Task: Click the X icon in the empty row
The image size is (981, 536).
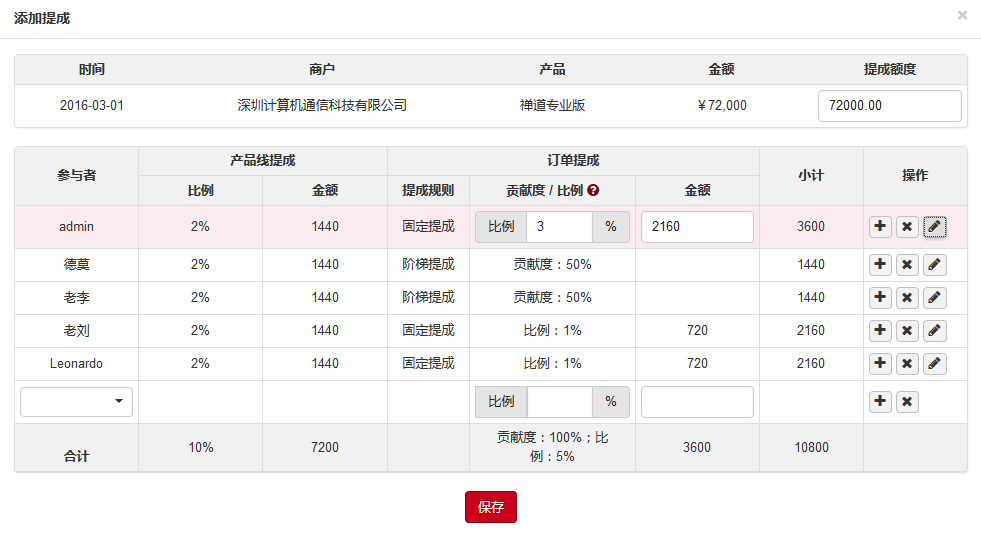Action: 907,402
